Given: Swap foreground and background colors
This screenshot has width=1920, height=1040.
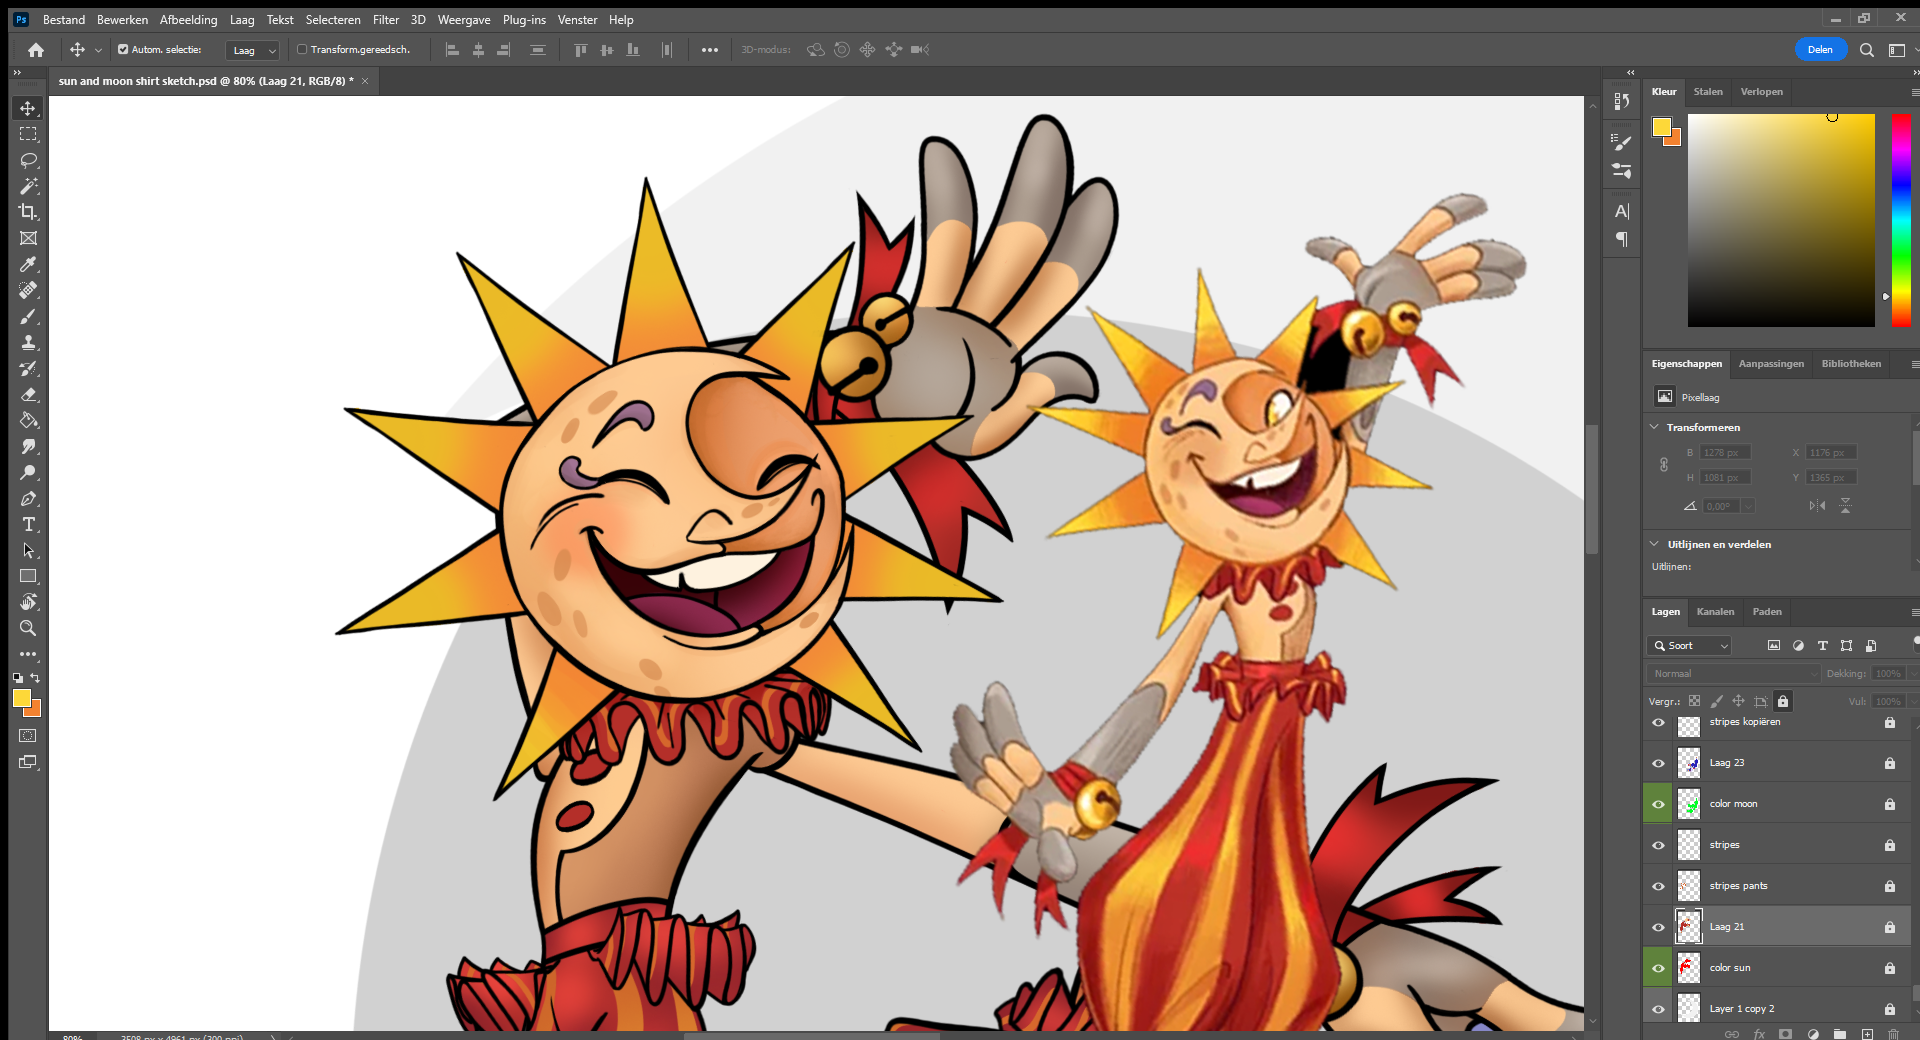Looking at the screenshot, I should 35,678.
